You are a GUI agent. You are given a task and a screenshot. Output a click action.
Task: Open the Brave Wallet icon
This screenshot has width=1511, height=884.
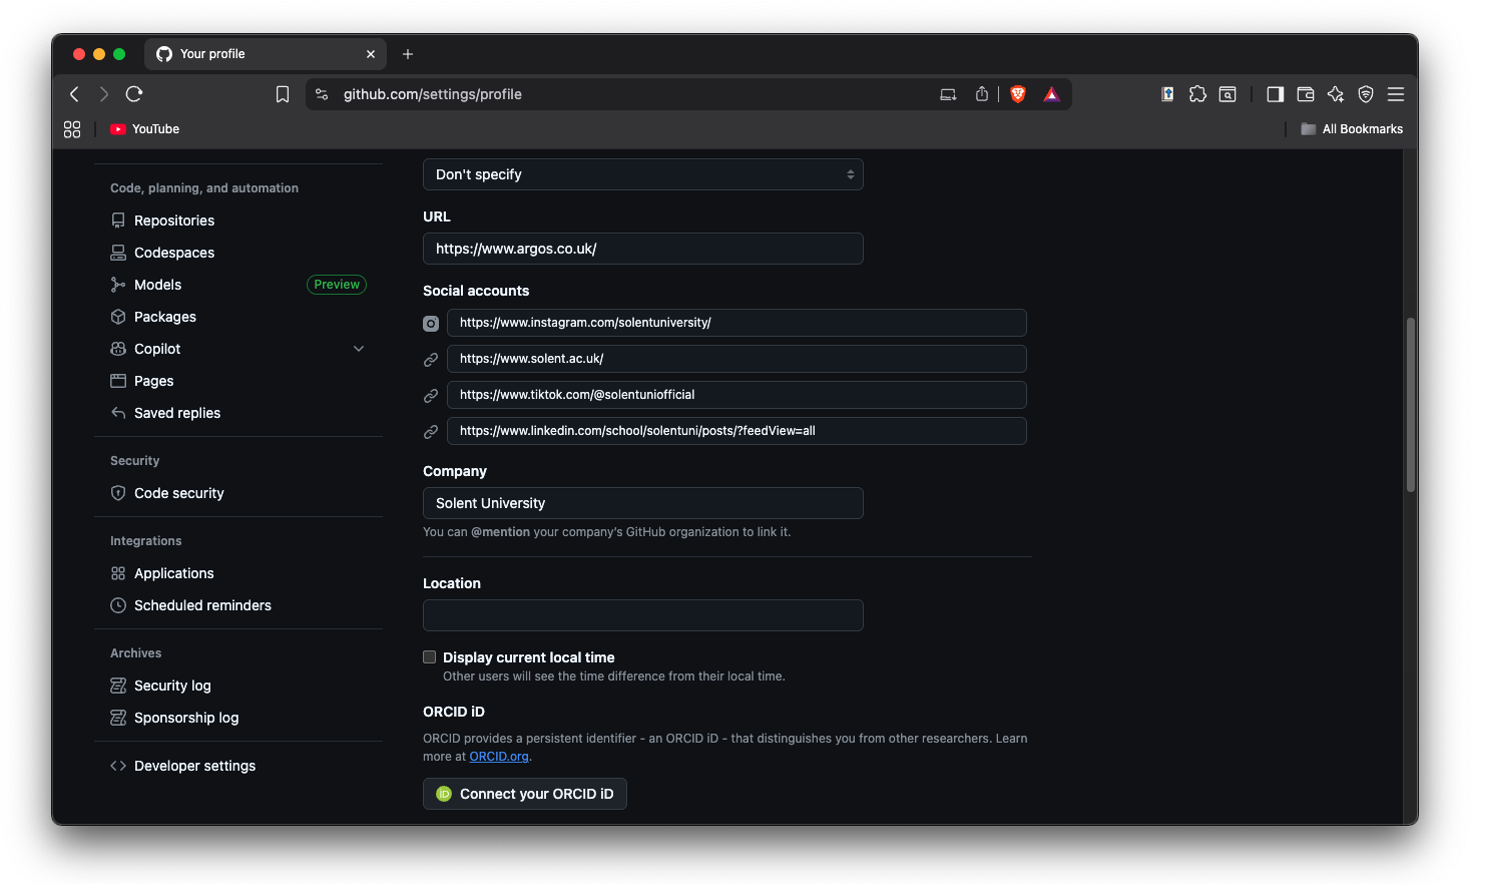[1305, 94]
